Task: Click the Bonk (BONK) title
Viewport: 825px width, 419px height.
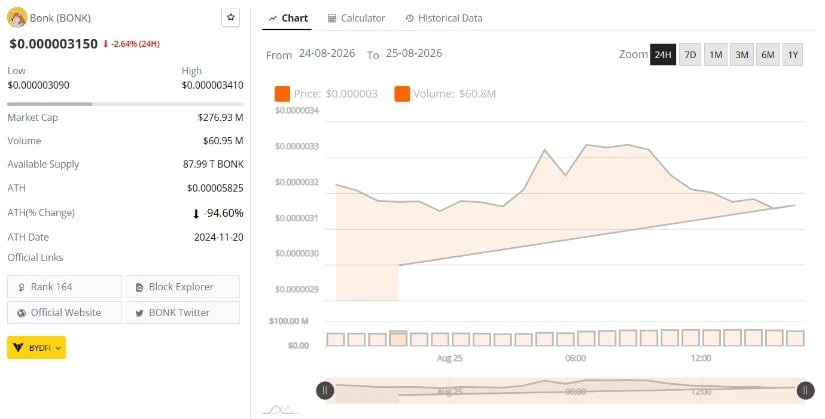Action: click(x=60, y=18)
